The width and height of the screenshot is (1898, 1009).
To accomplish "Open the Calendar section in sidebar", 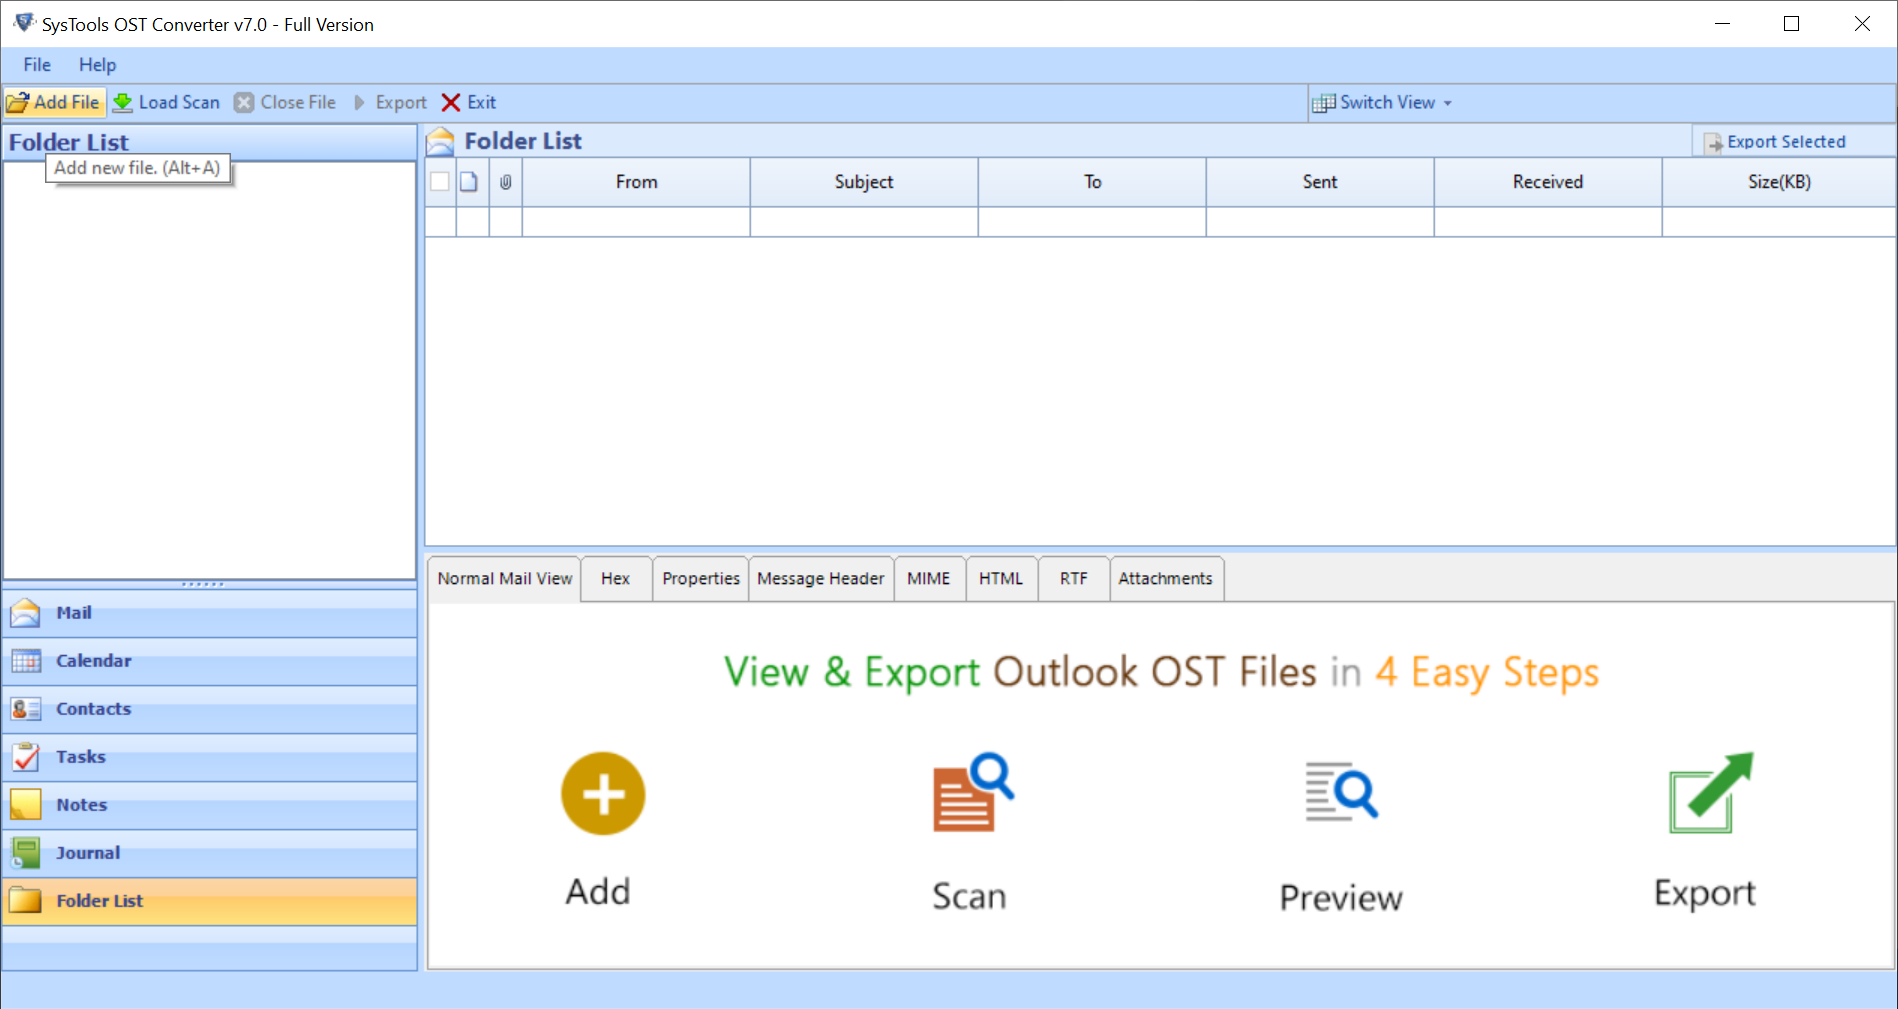I will [93, 661].
